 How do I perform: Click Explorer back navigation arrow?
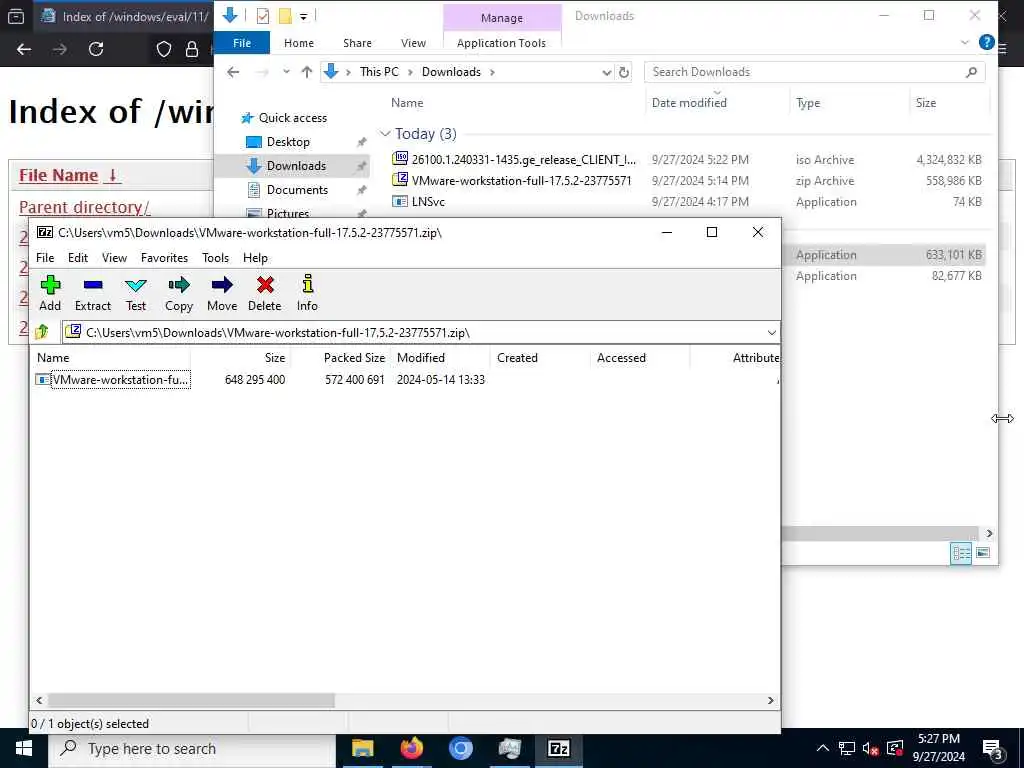point(233,72)
